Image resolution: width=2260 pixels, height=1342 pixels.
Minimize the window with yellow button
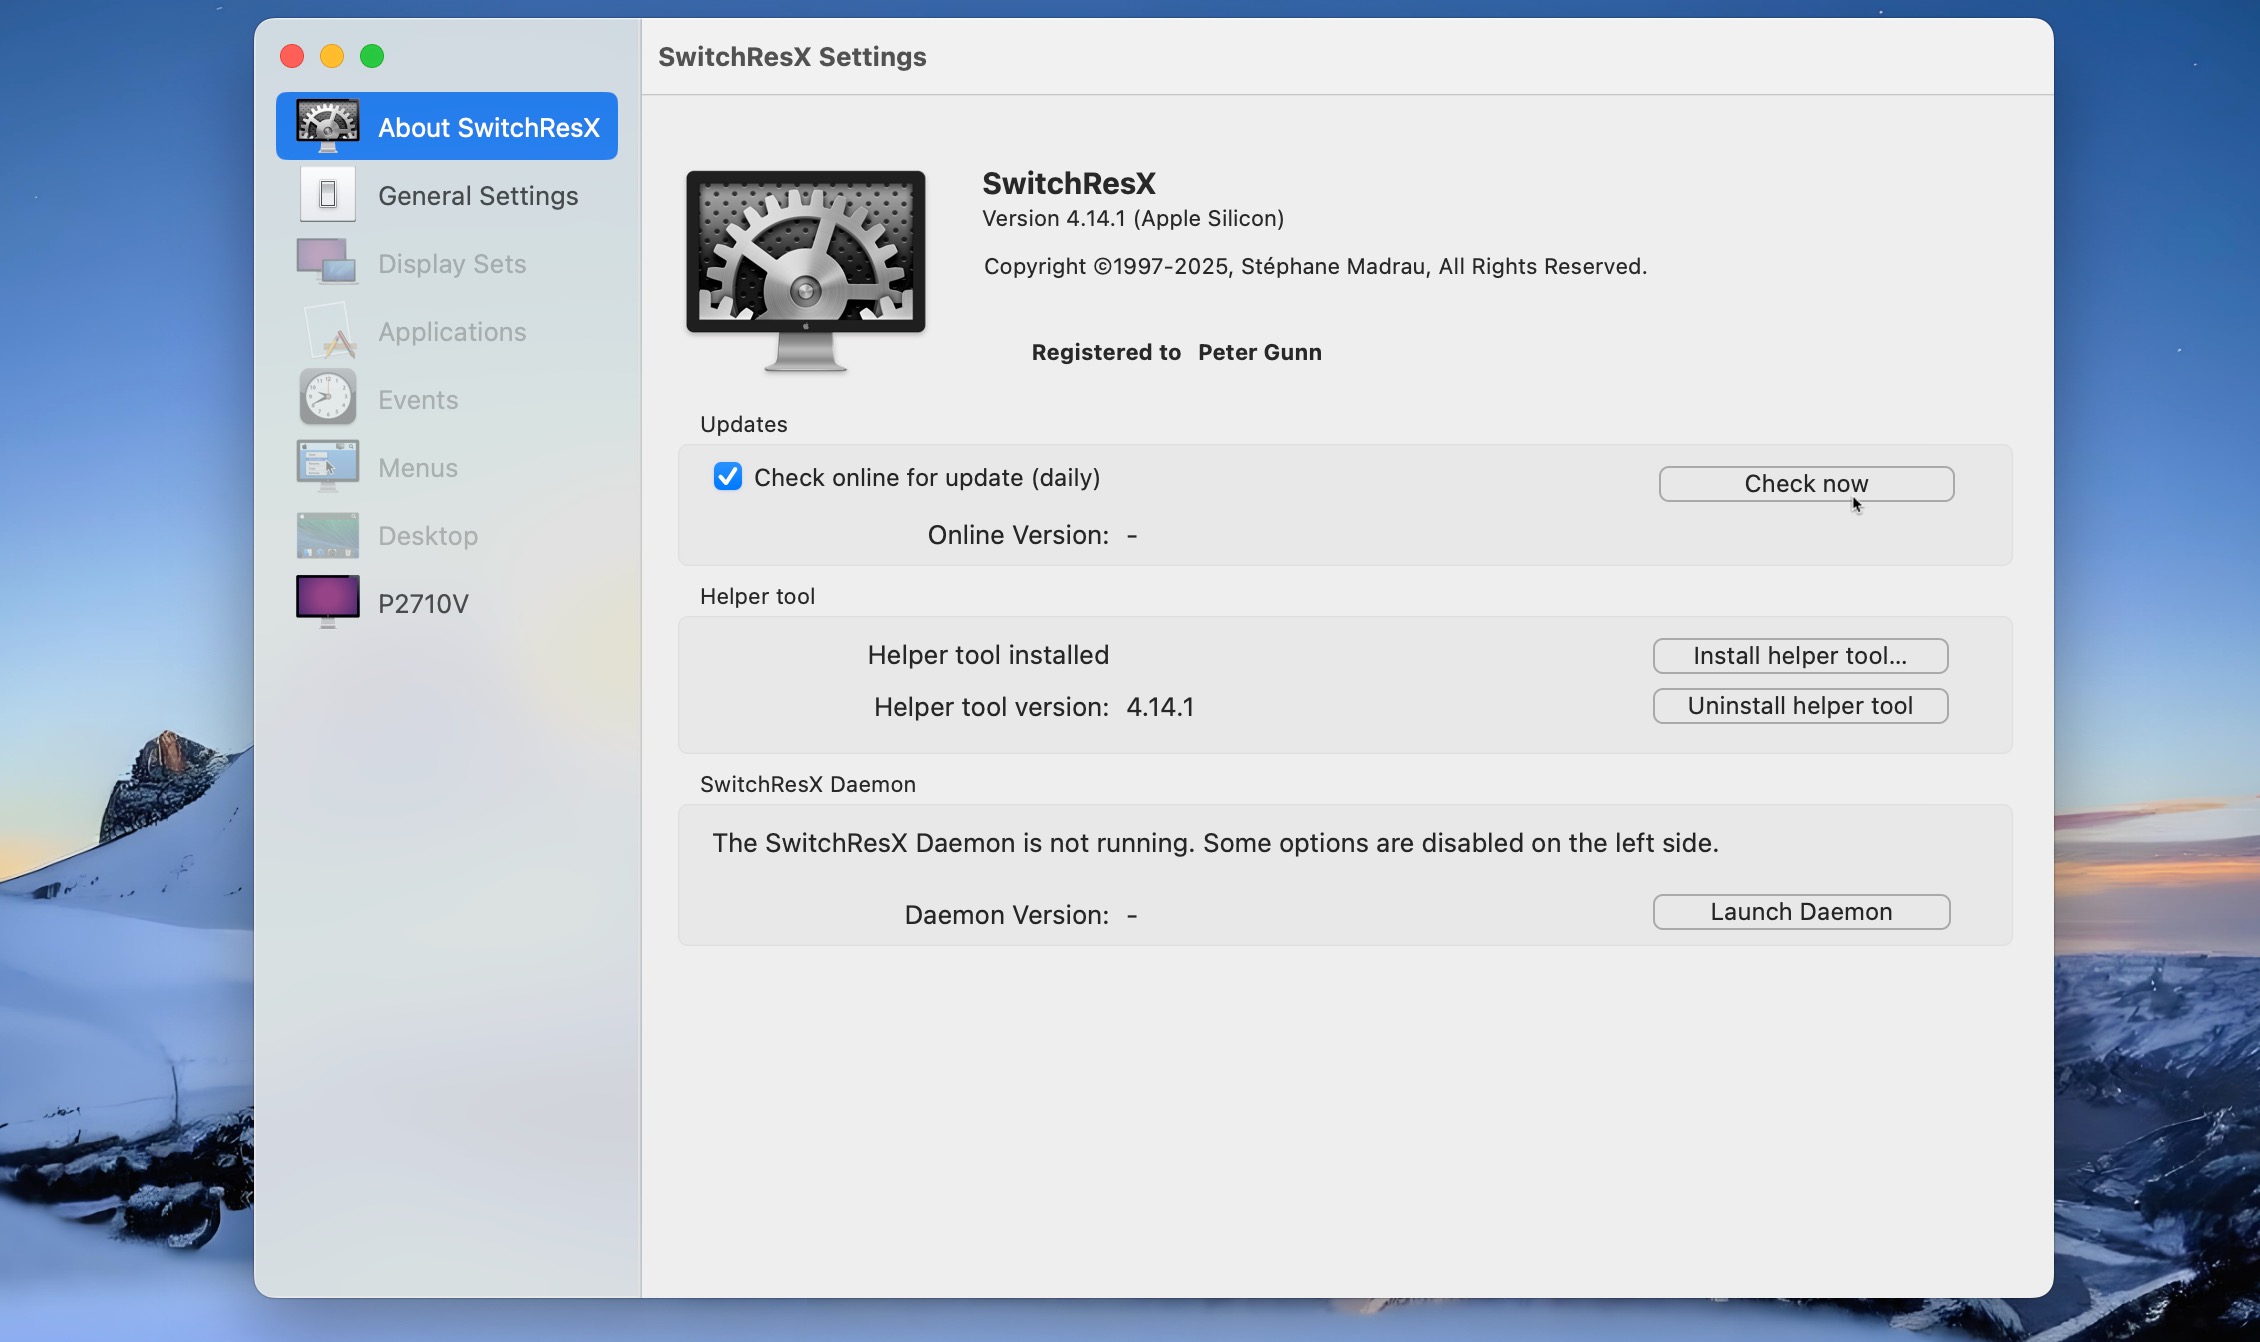332,56
